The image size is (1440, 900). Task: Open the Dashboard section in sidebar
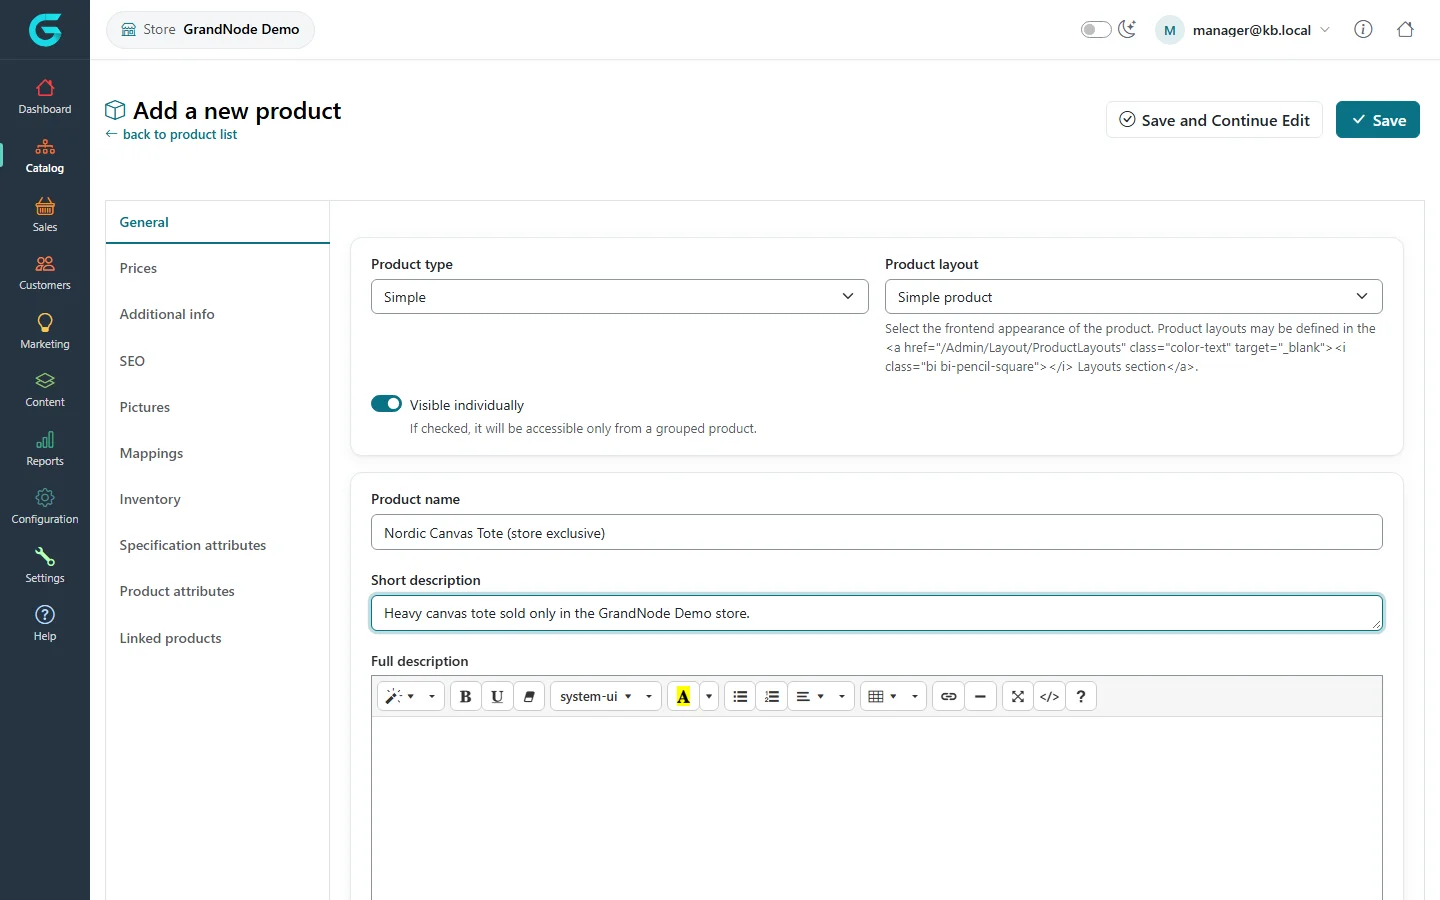45,97
